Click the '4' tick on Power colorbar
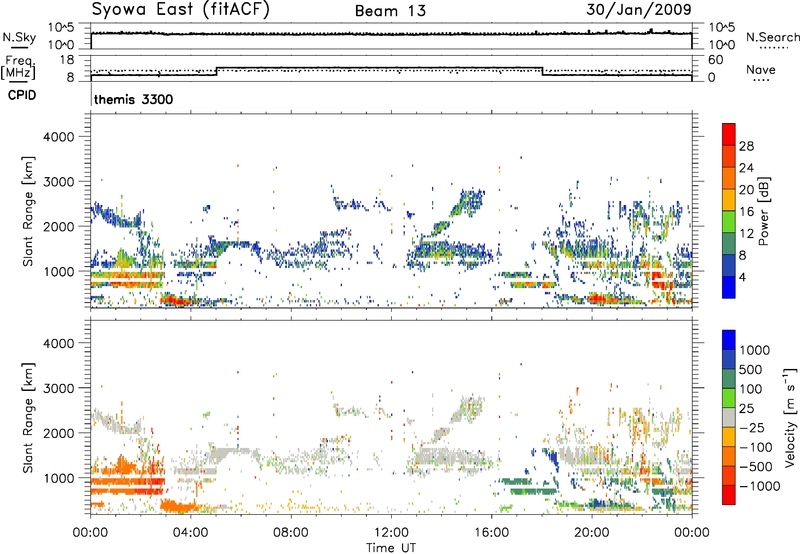The height and width of the screenshot is (554, 800). [742, 277]
